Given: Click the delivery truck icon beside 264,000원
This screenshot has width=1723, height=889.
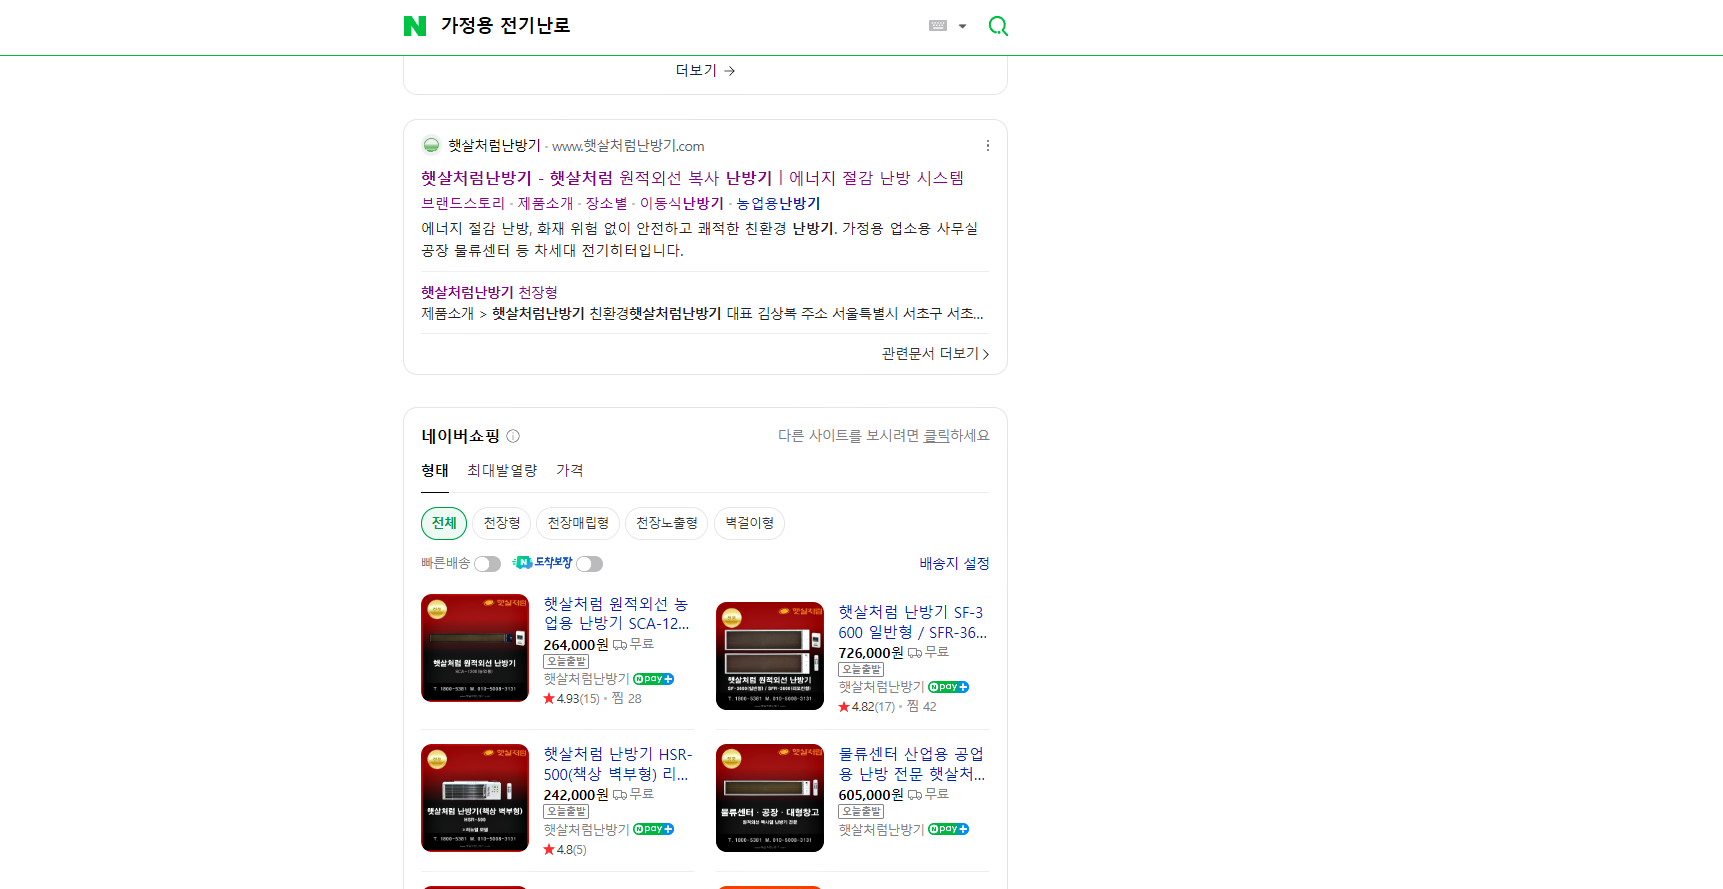Looking at the screenshot, I should [x=620, y=645].
